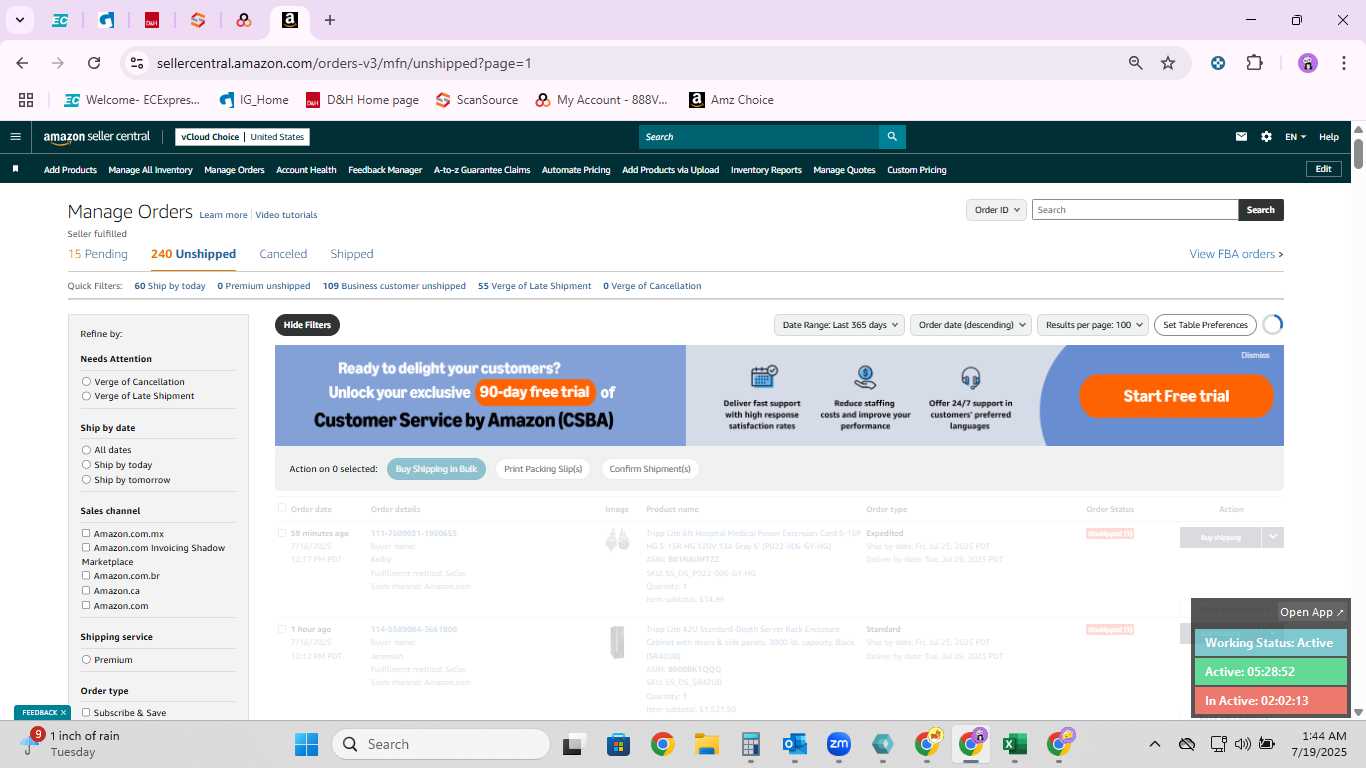The height and width of the screenshot is (768, 1366).
Task: Open the browser extensions puzzle icon
Action: (1254, 63)
